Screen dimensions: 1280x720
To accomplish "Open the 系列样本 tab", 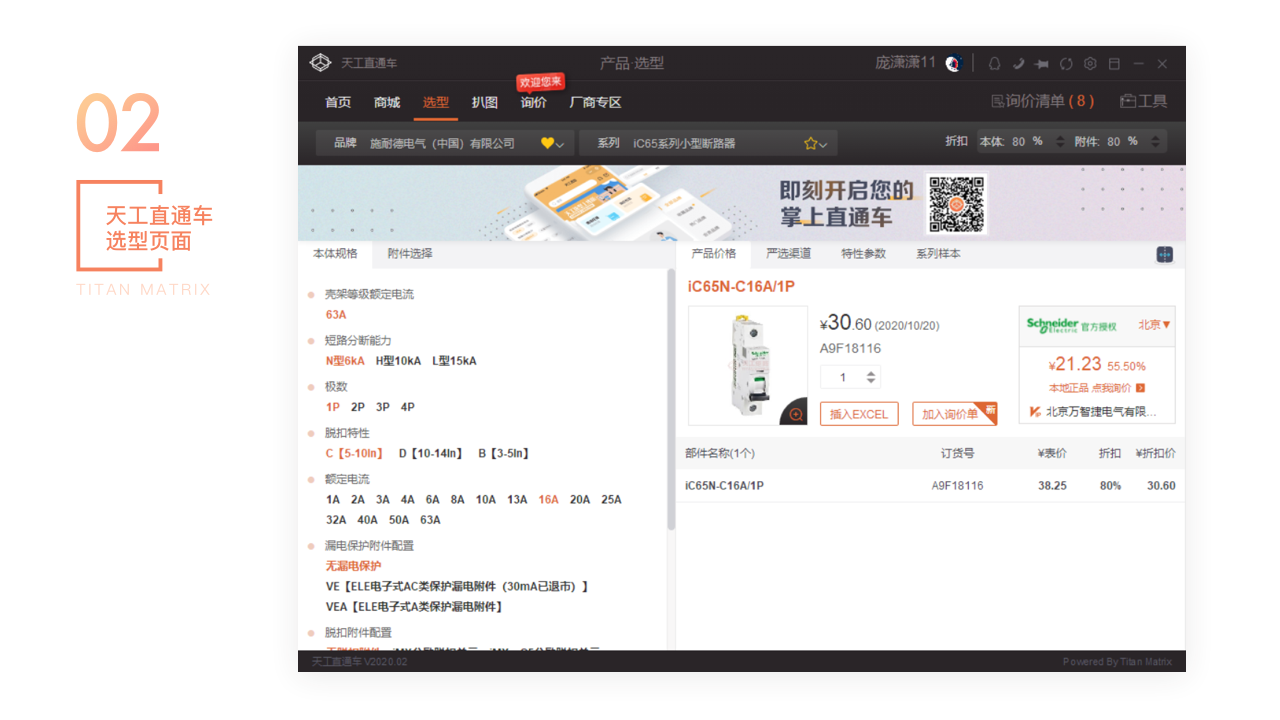I will (938, 254).
